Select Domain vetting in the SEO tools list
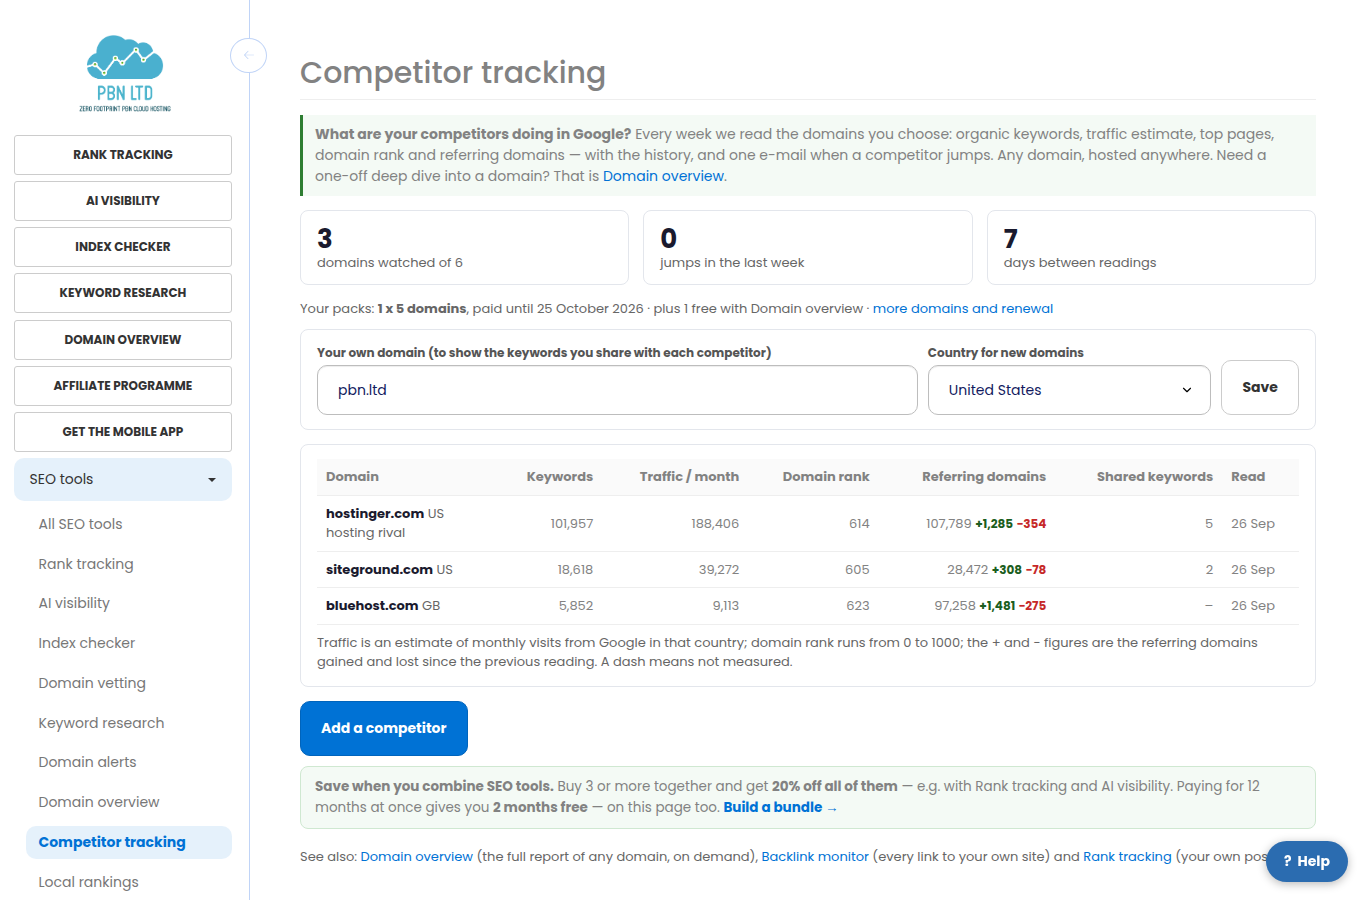Image resolution: width=1366 pixels, height=900 pixels. click(x=92, y=683)
